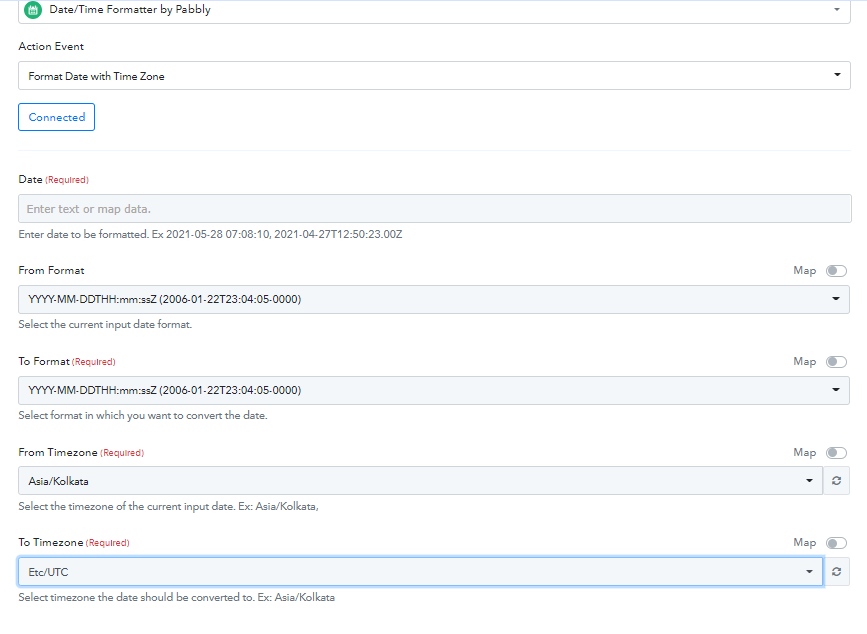867x634 pixels.
Task: Click the Action Event label
Action: [51, 46]
